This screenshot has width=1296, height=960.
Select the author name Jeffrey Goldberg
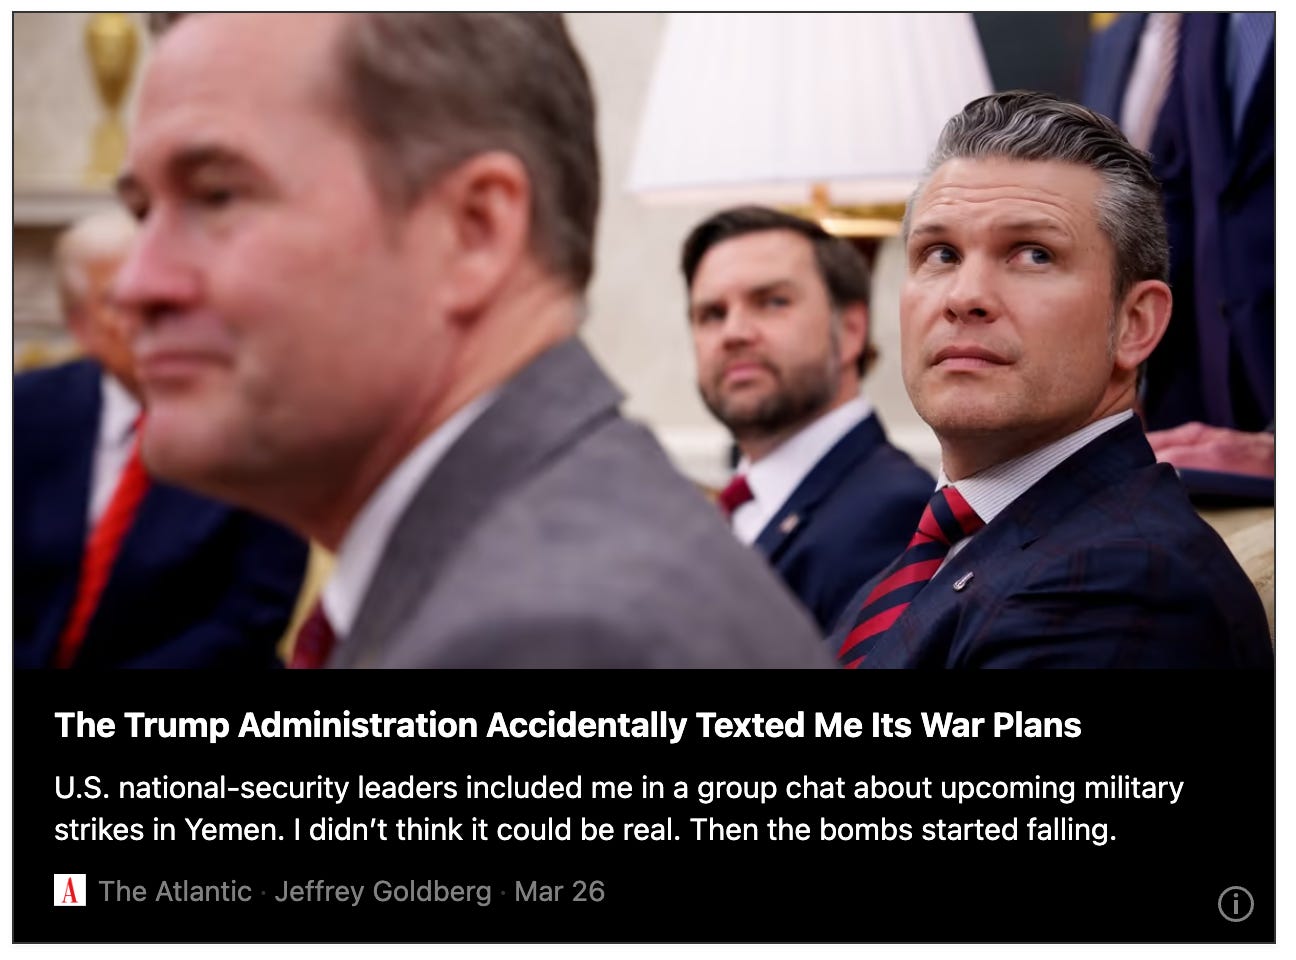click(x=383, y=891)
